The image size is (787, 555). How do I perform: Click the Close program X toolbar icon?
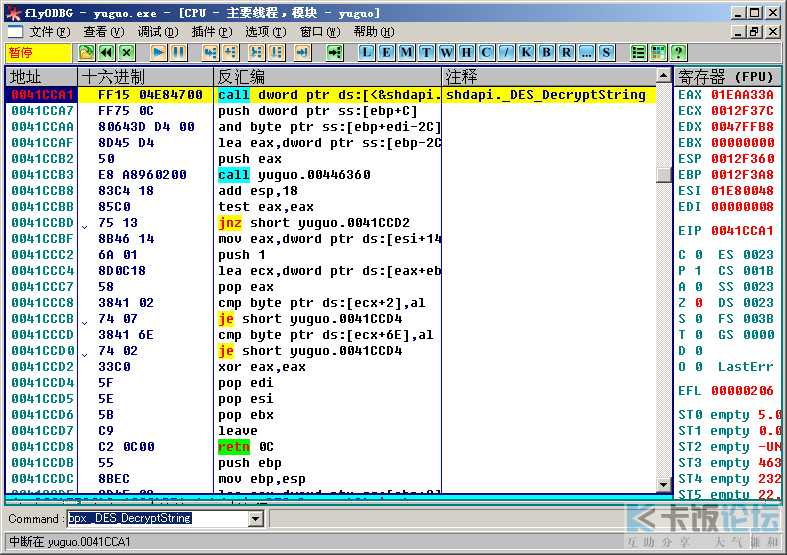pyautogui.click(x=126, y=52)
